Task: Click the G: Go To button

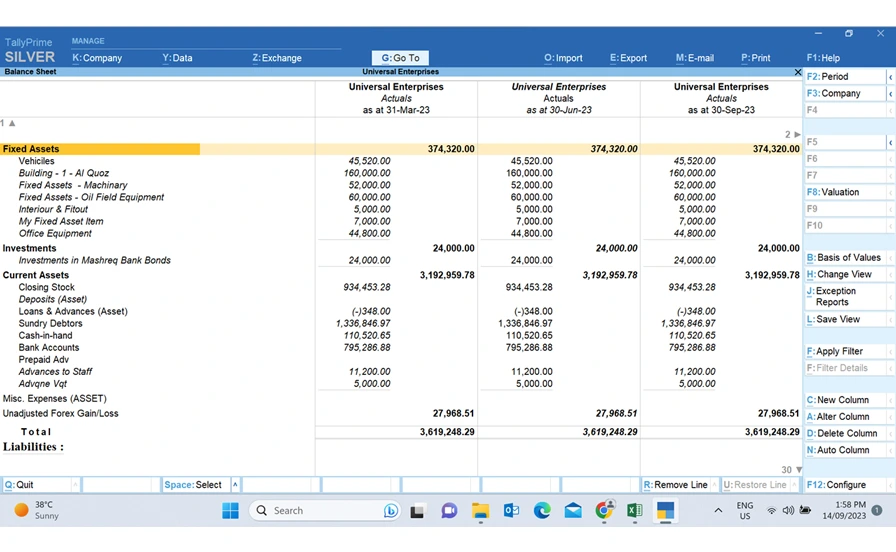Action: [x=400, y=58]
